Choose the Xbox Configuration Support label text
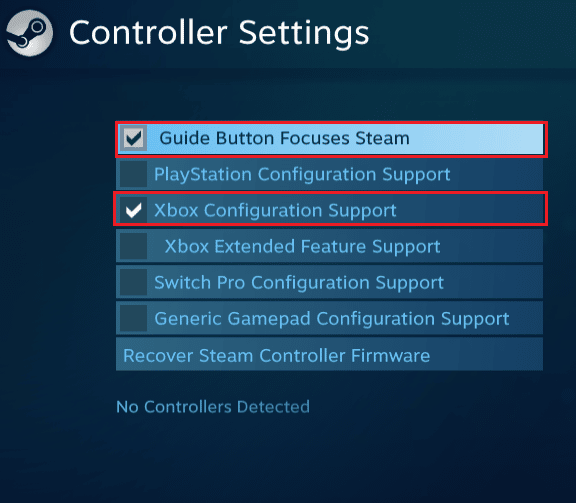Image resolution: width=576 pixels, height=503 pixels. [275, 211]
